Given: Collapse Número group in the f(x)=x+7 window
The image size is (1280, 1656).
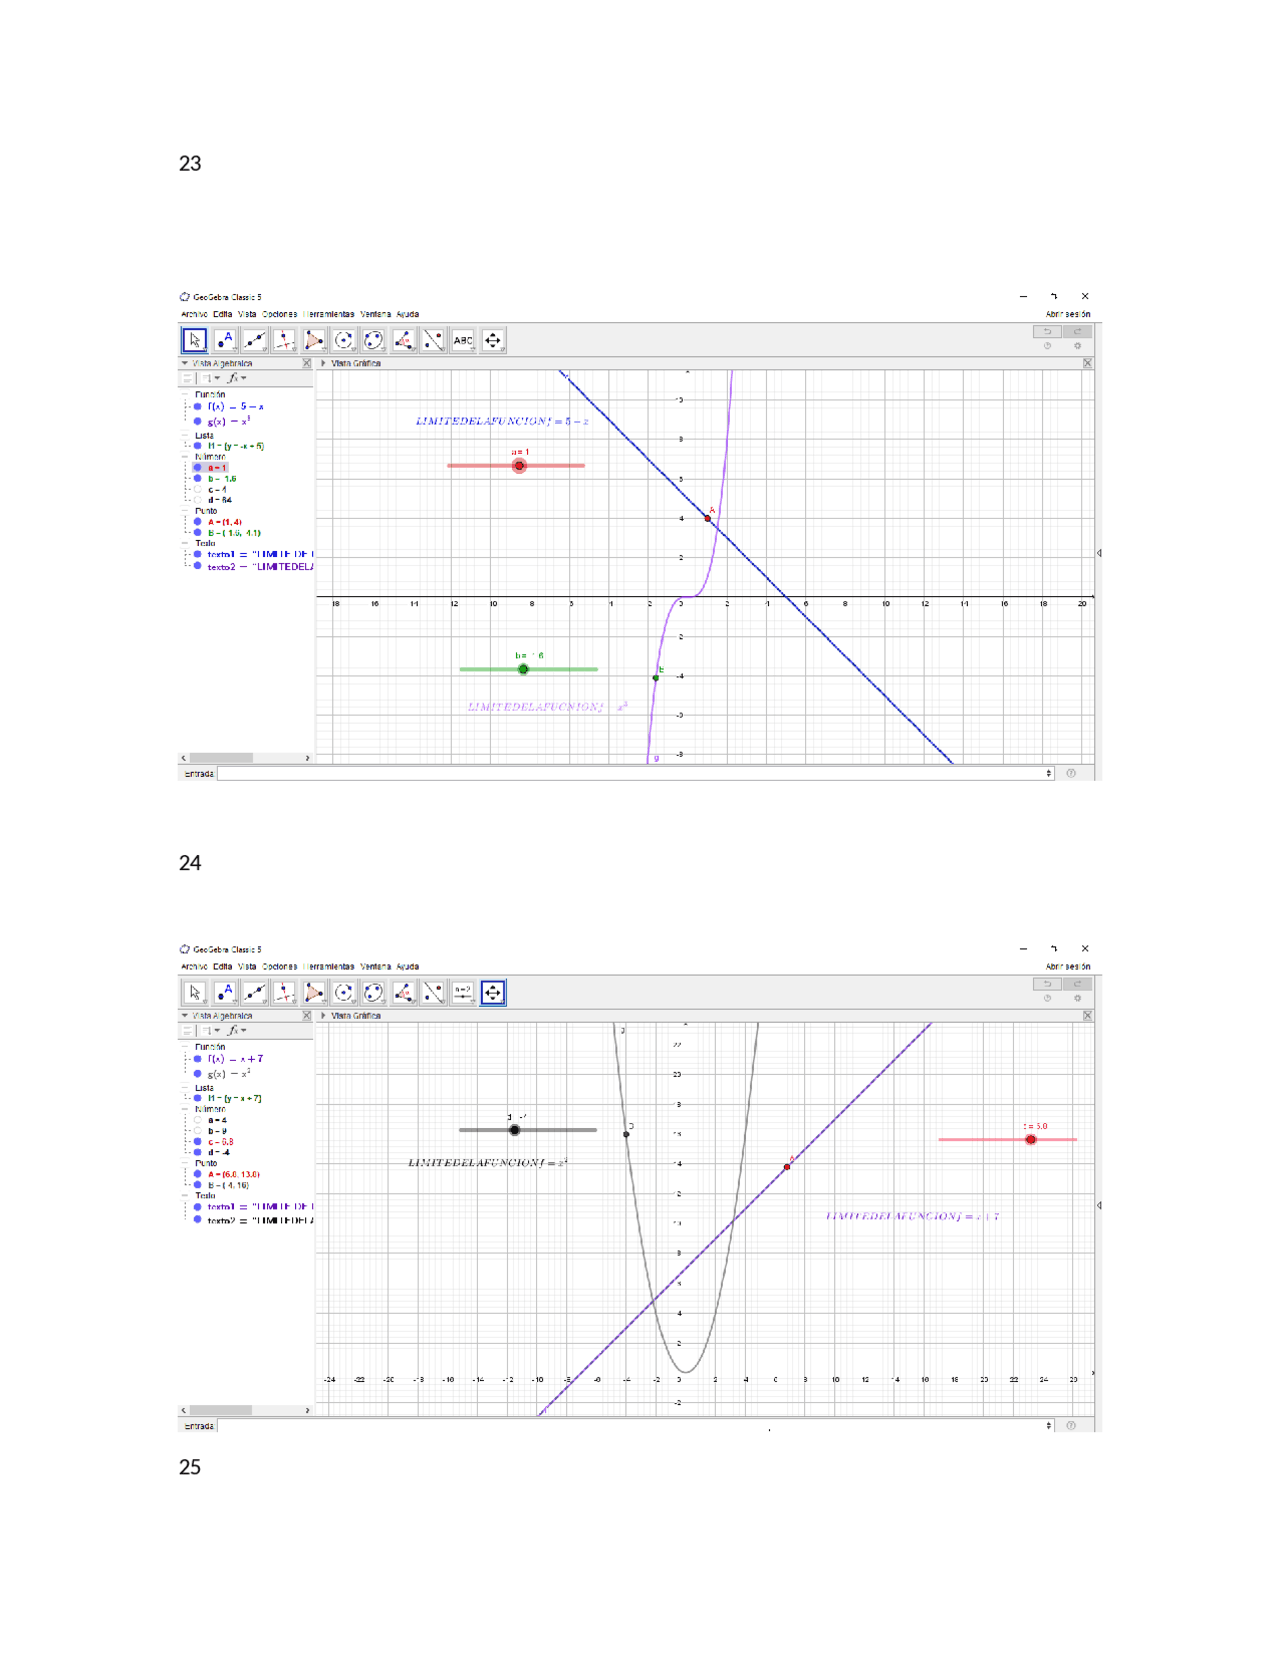Looking at the screenshot, I should [x=185, y=1109].
